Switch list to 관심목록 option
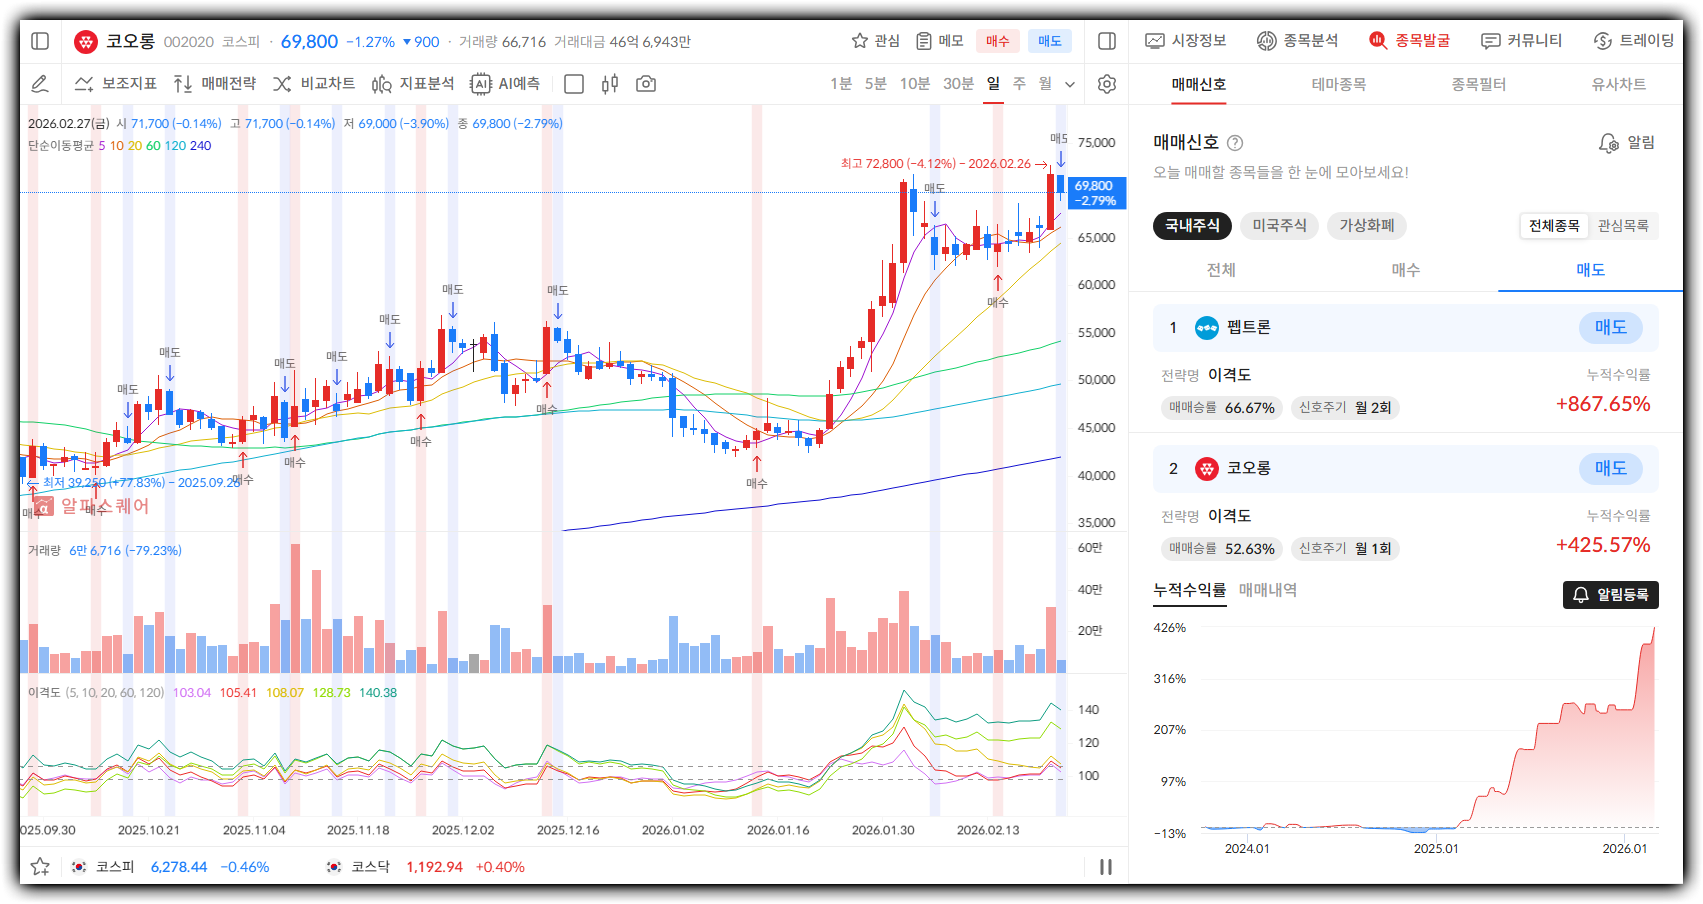 coord(1622,226)
